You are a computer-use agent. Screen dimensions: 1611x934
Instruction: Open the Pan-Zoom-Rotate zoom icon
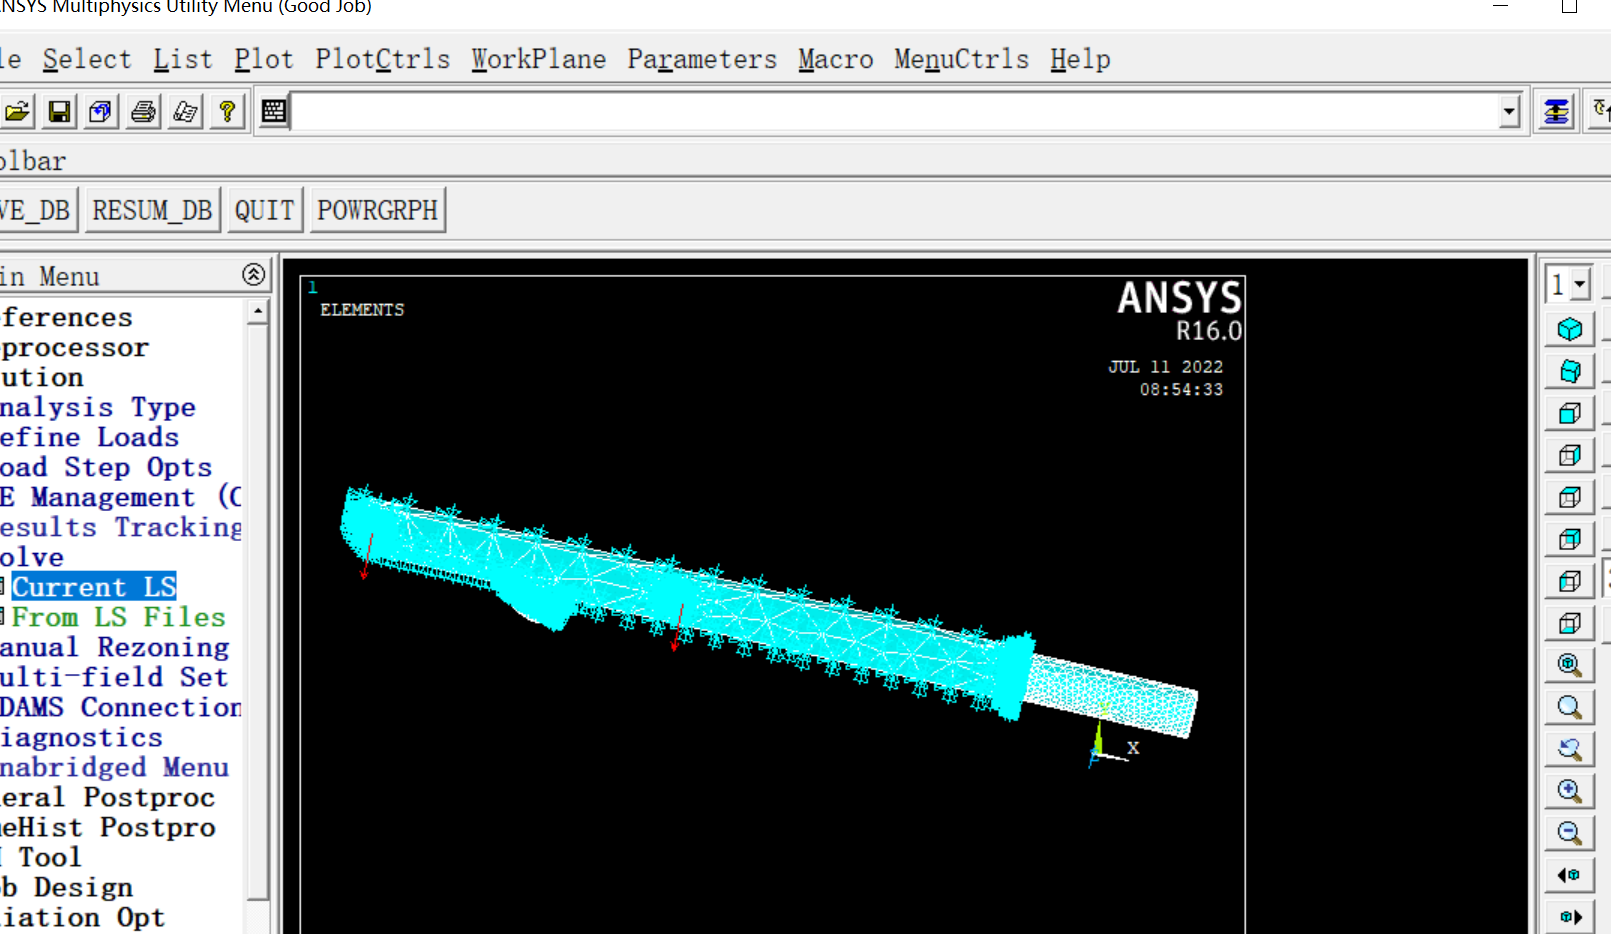coord(1568,663)
